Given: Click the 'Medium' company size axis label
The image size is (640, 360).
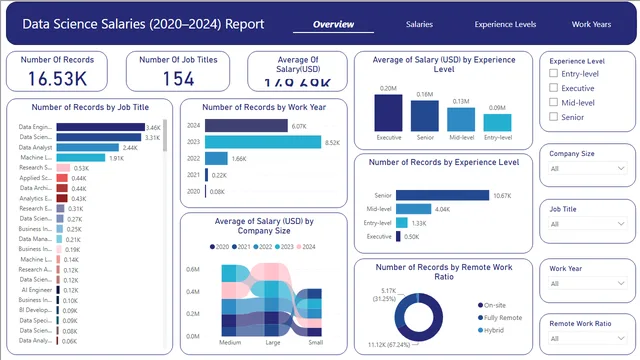Looking at the screenshot, I should coord(230,342).
